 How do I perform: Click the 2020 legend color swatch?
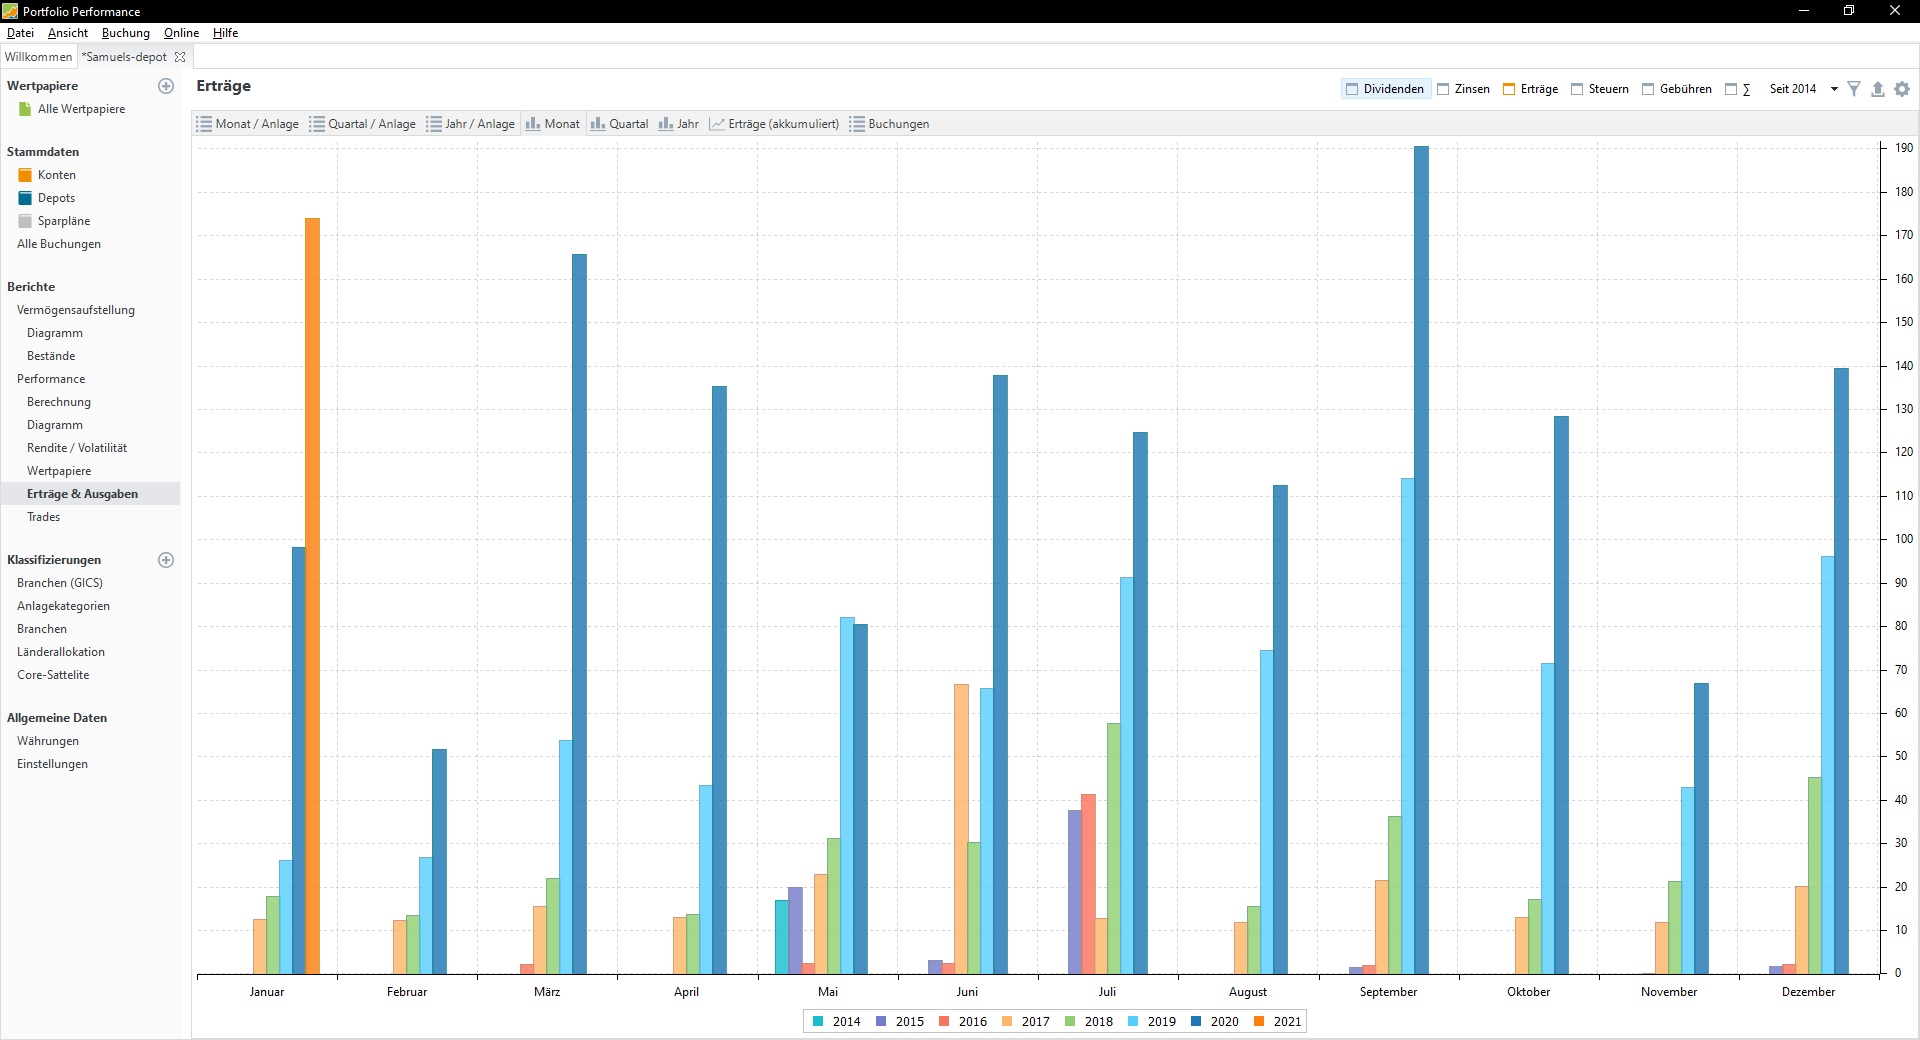1196,1021
